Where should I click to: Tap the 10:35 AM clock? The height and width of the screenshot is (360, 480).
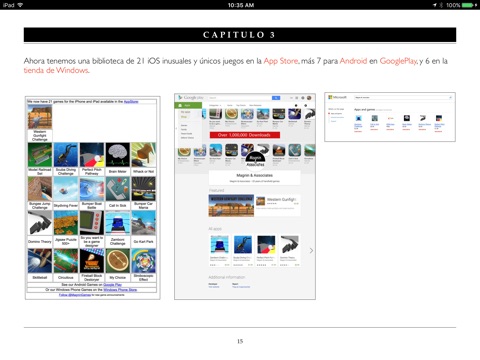coord(241,5)
